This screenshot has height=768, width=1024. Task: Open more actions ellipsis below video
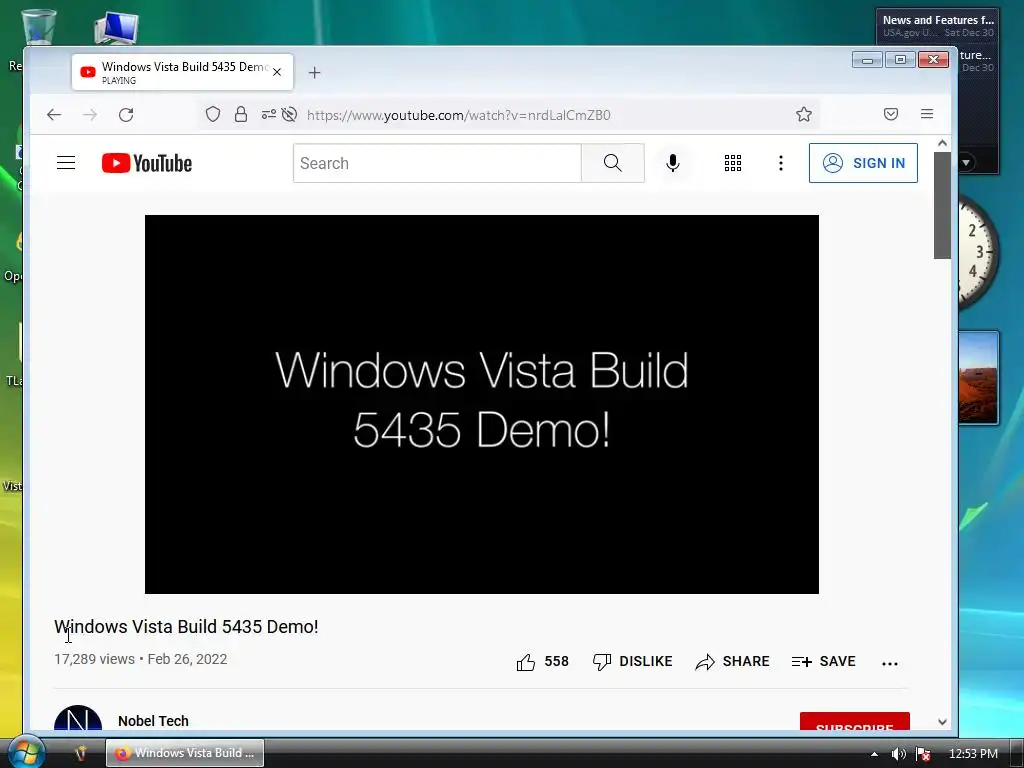pyautogui.click(x=889, y=664)
